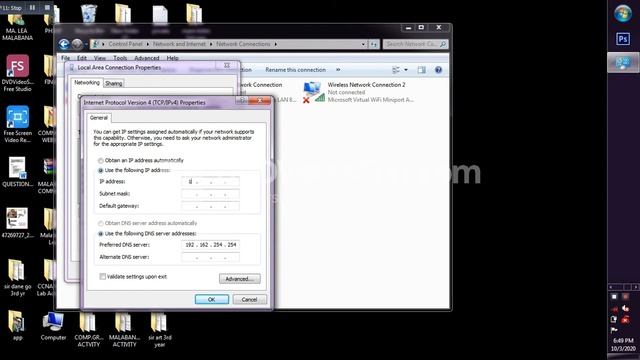Open Photoshop from the taskbar
Image resolution: width=640 pixels, height=360 pixels.
click(623, 39)
